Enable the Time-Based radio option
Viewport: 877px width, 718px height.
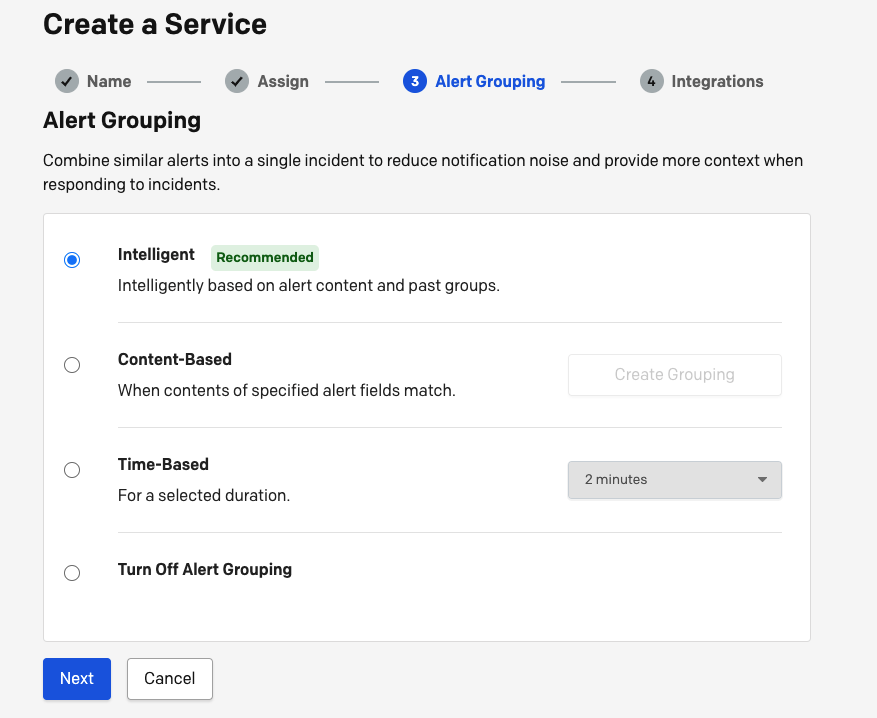click(x=72, y=470)
